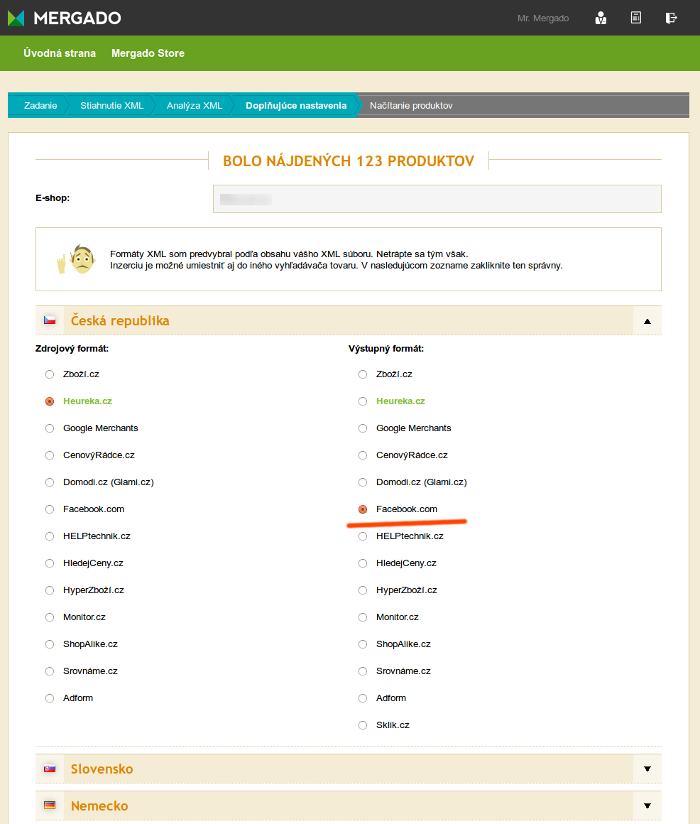Choose HELPtechnik.cz as output format

[x=363, y=537]
